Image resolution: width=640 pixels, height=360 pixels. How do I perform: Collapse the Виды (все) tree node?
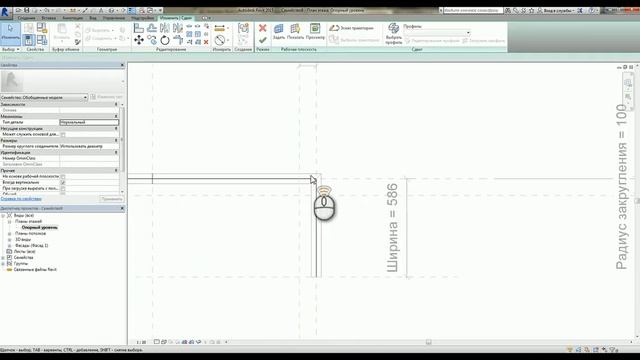tap(3, 216)
